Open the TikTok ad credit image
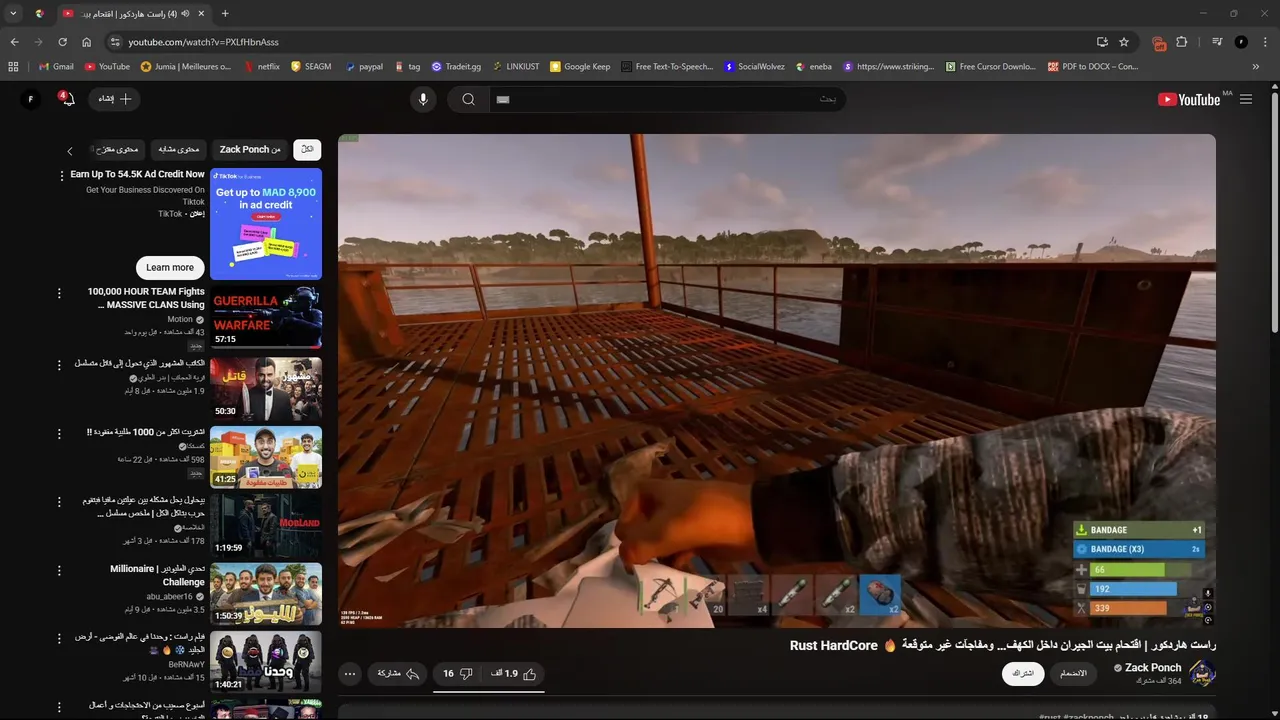This screenshot has height=720, width=1280. tap(266, 224)
